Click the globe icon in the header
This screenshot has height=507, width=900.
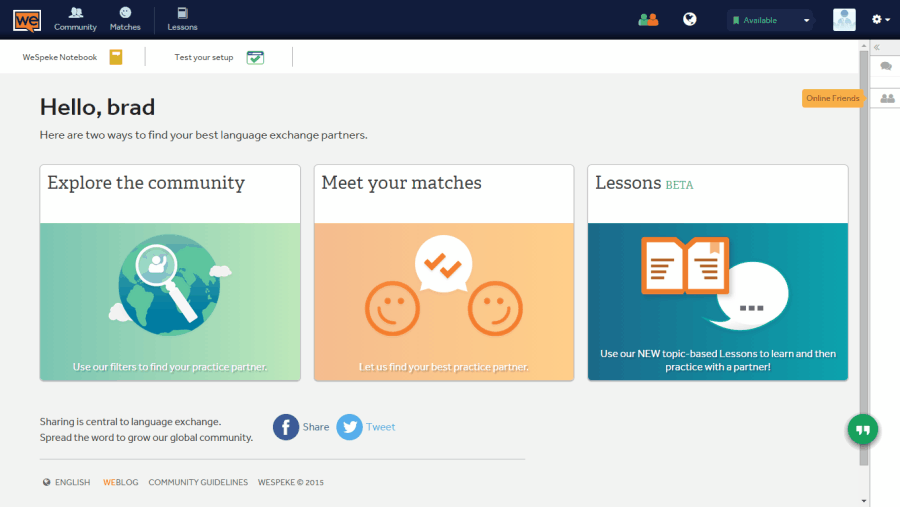point(689,20)
